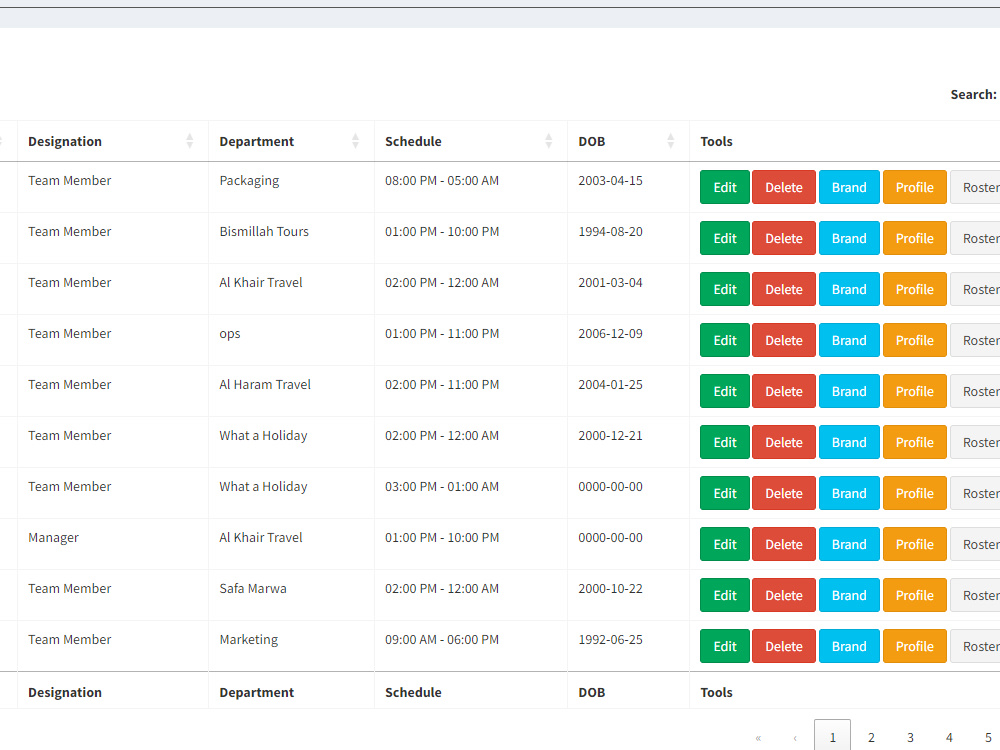Go to pagination page 1
The width and height of the screenshot is (1000, 750).
832,737
